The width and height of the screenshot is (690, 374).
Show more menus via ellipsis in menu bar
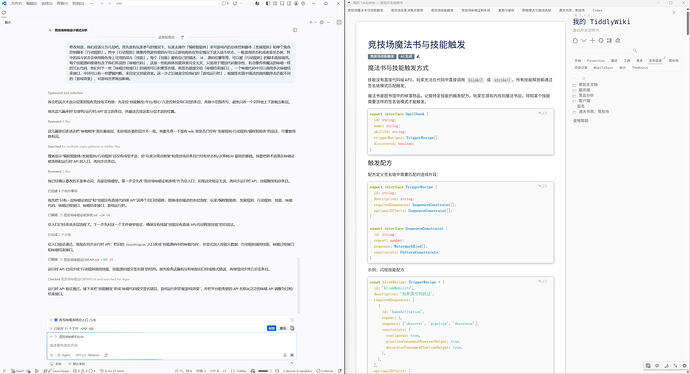coord(92,4)
